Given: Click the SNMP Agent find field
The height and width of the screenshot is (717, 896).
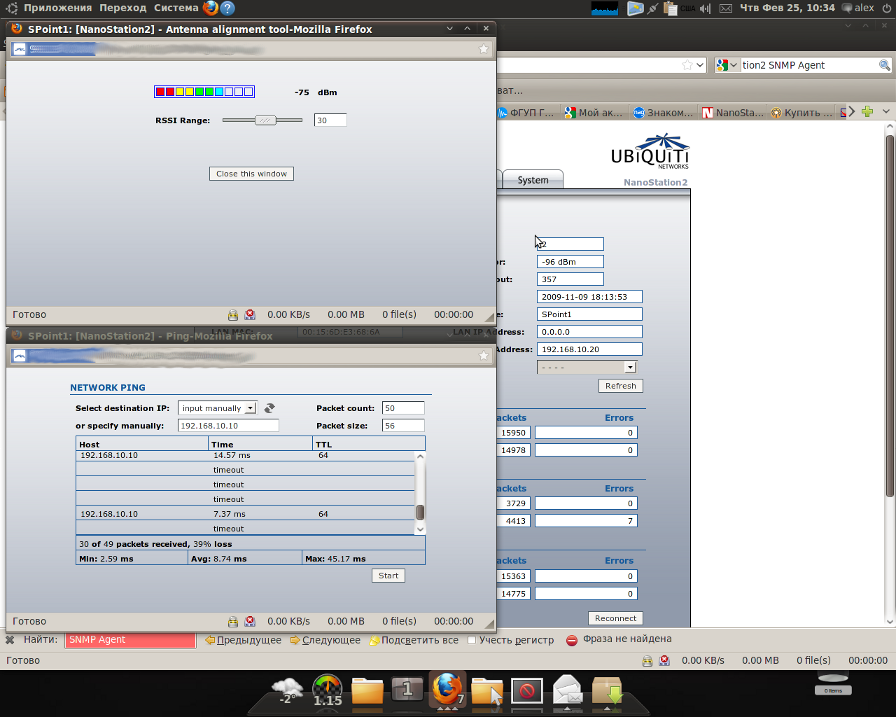Looking at the screenshot, I should 130,640.
